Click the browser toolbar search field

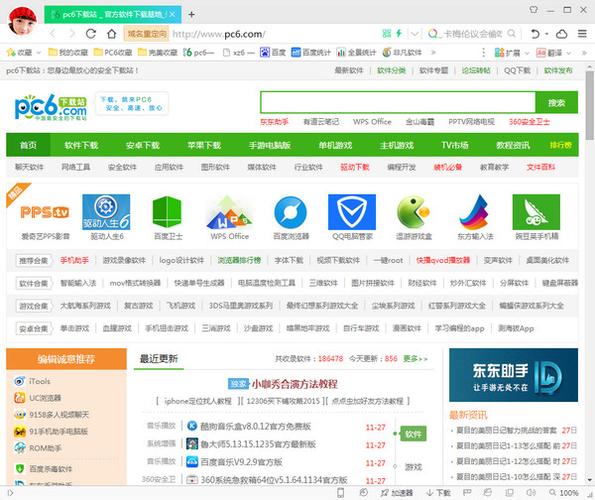pyautogui.click(x=472, y=34)
